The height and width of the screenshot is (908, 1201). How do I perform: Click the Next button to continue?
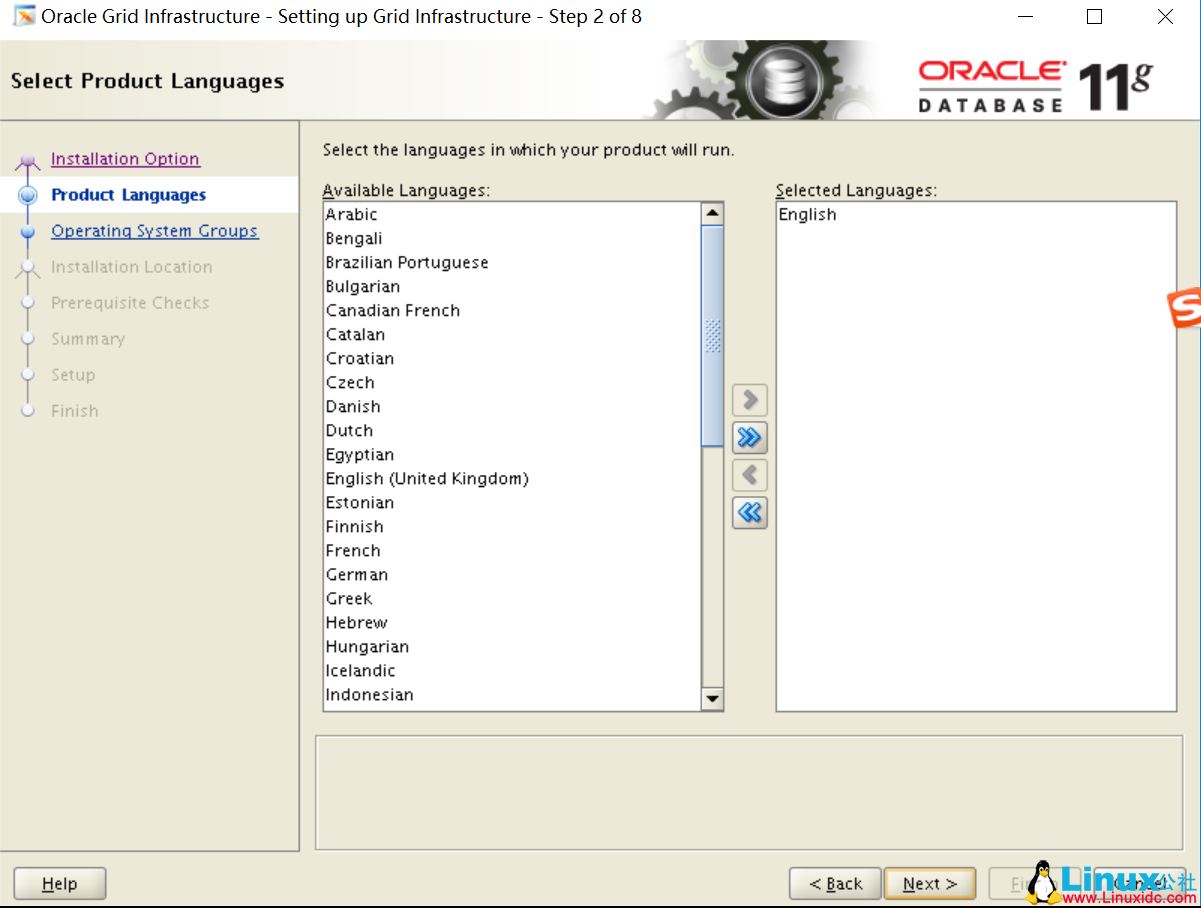(x=929, y=883)
